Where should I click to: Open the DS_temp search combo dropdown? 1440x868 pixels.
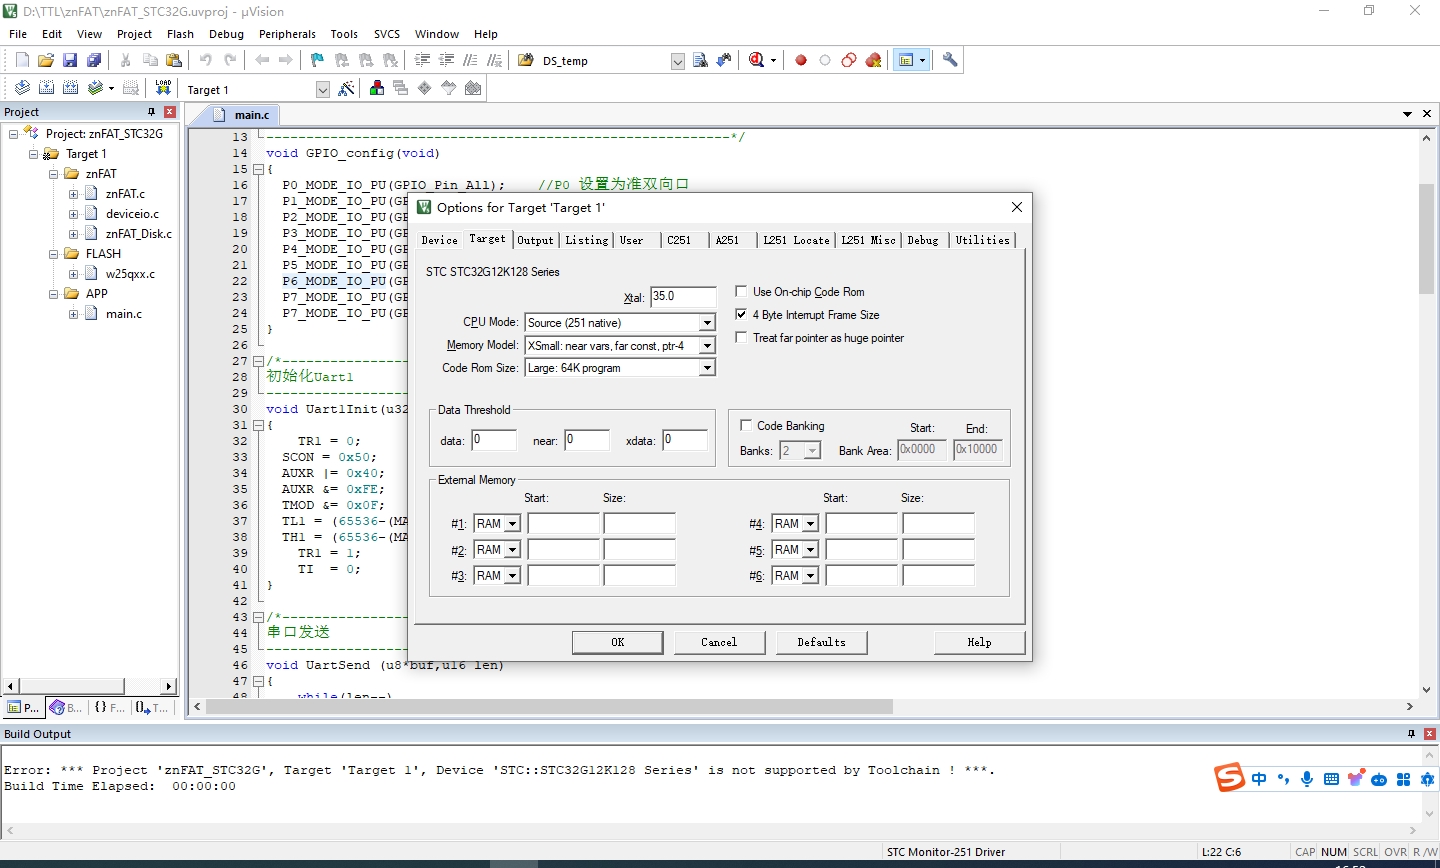pyautogui.click(x=677, y=61)
